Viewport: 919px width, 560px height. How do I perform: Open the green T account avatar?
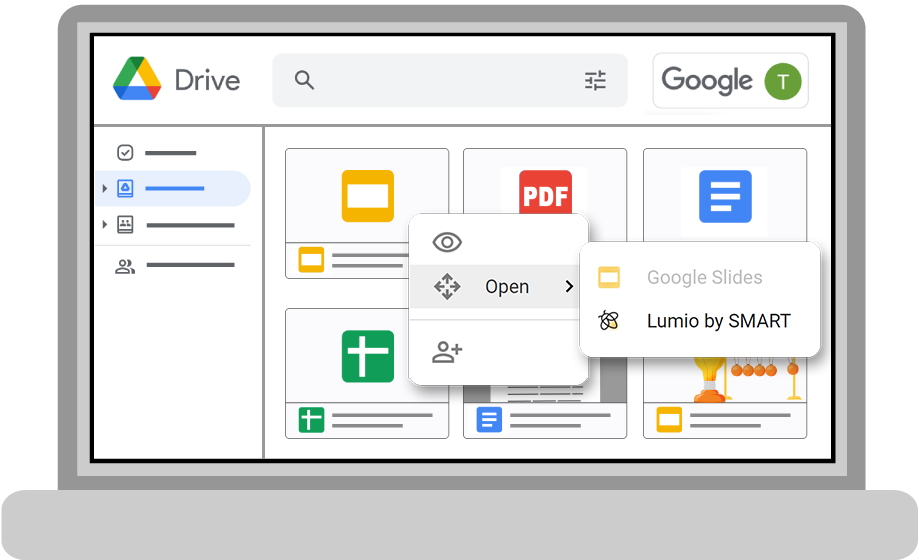(782, 82)
